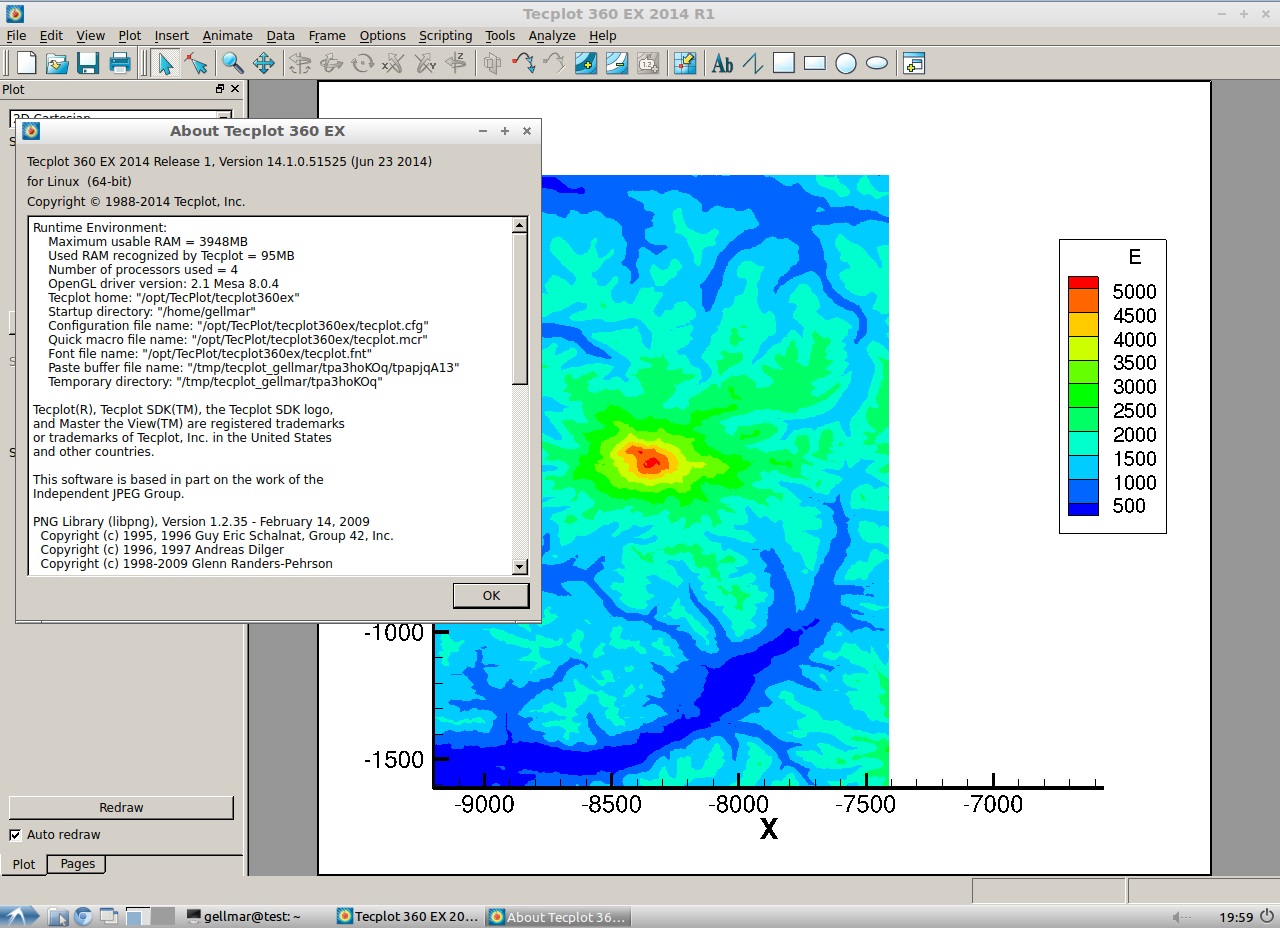
Task: Click the Y-axis rotate tool icon
Action: point(425,63)
